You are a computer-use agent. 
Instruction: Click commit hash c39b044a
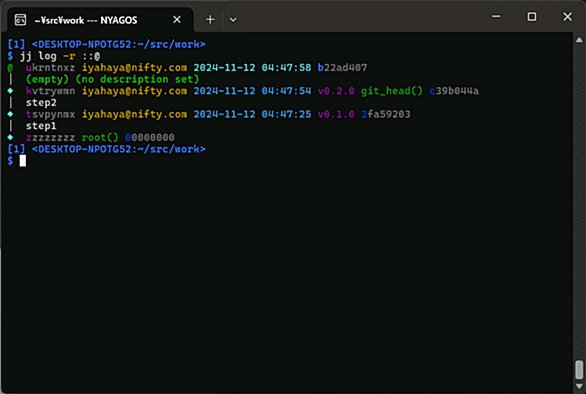(x=454, y=91)
